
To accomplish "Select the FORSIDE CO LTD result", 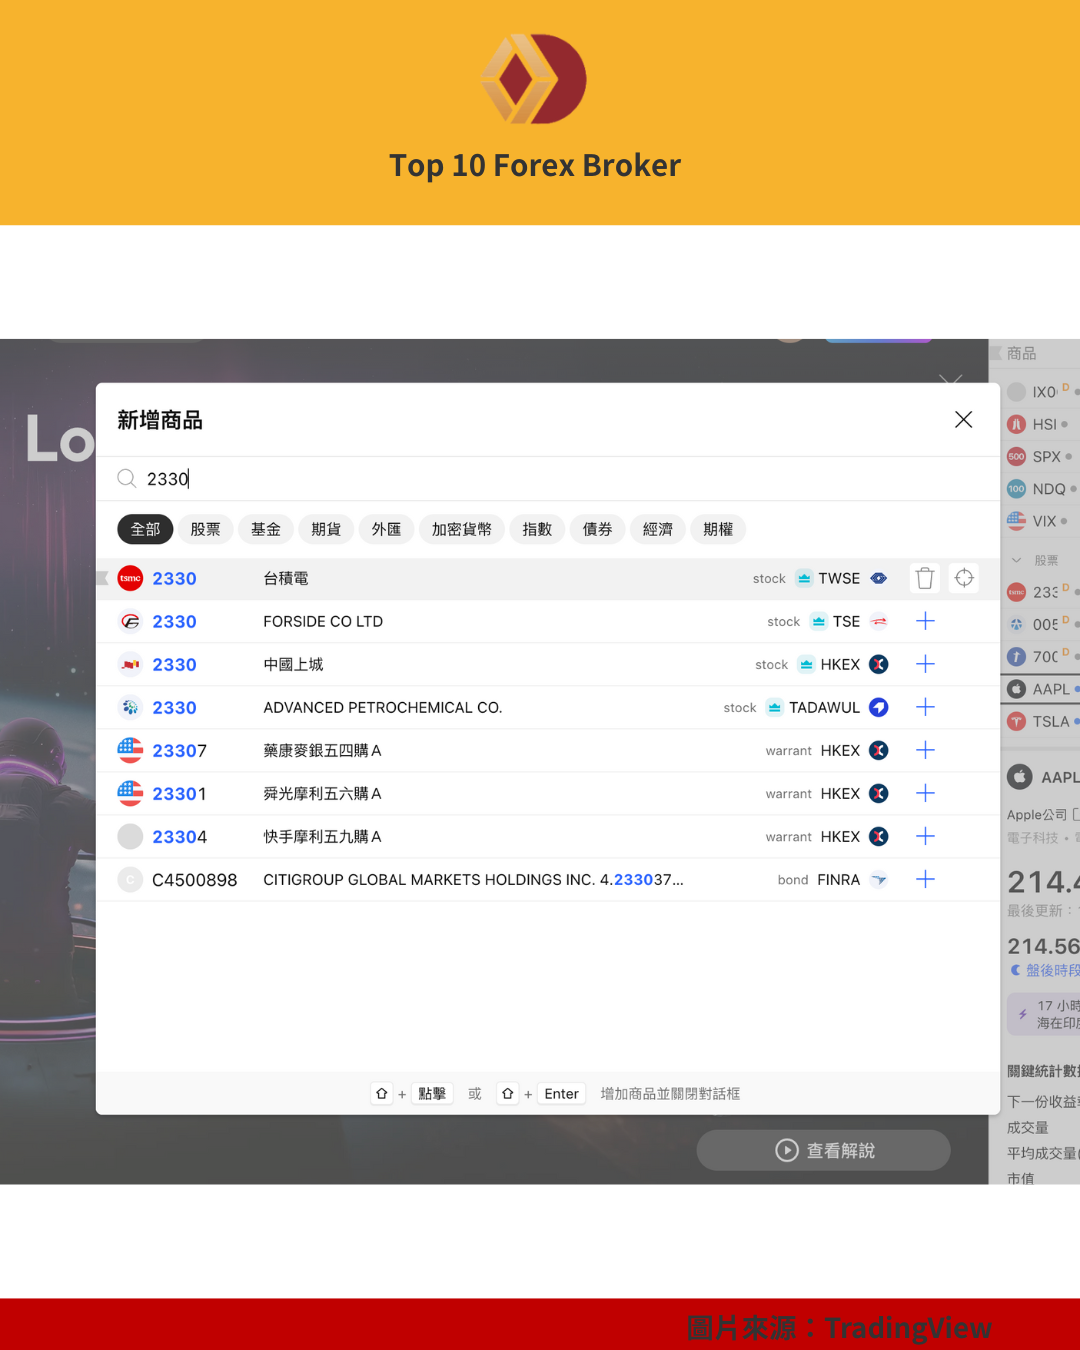I will point(548,621).
